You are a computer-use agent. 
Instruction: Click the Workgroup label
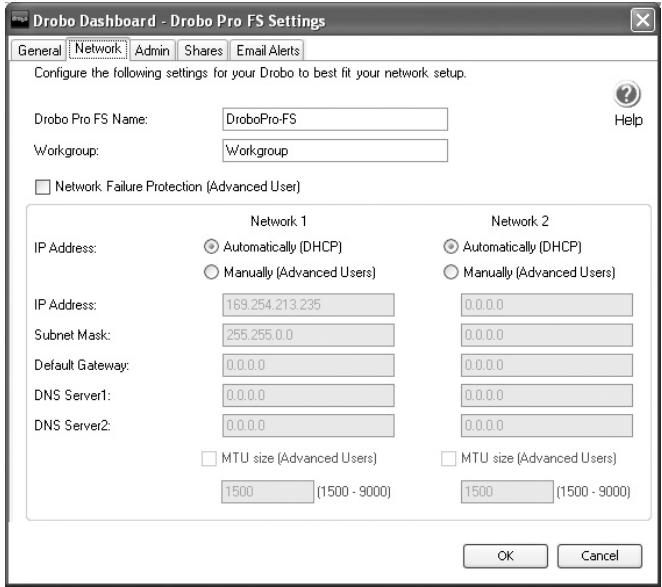pos(66,150)
